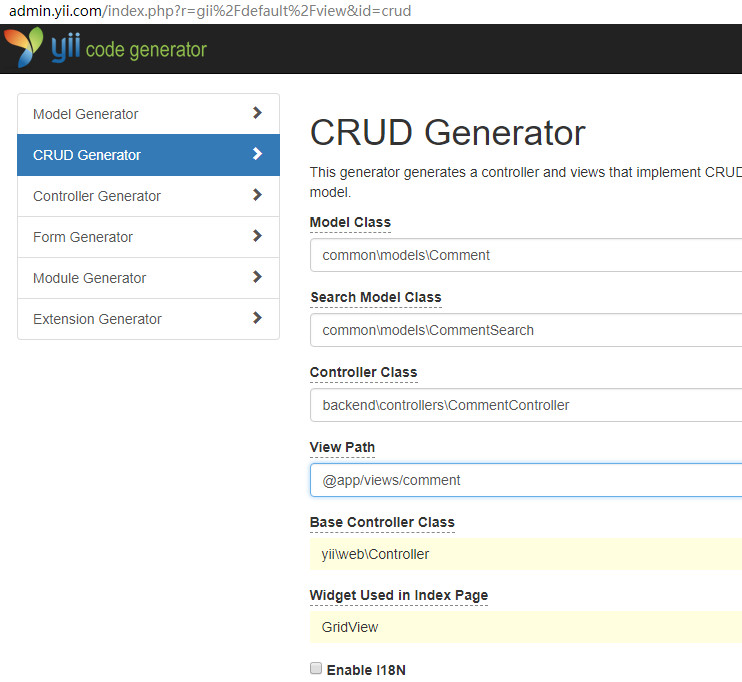742x682 pixels.
Task: Click the Form Generator chevron arrow
Action: 257,236
